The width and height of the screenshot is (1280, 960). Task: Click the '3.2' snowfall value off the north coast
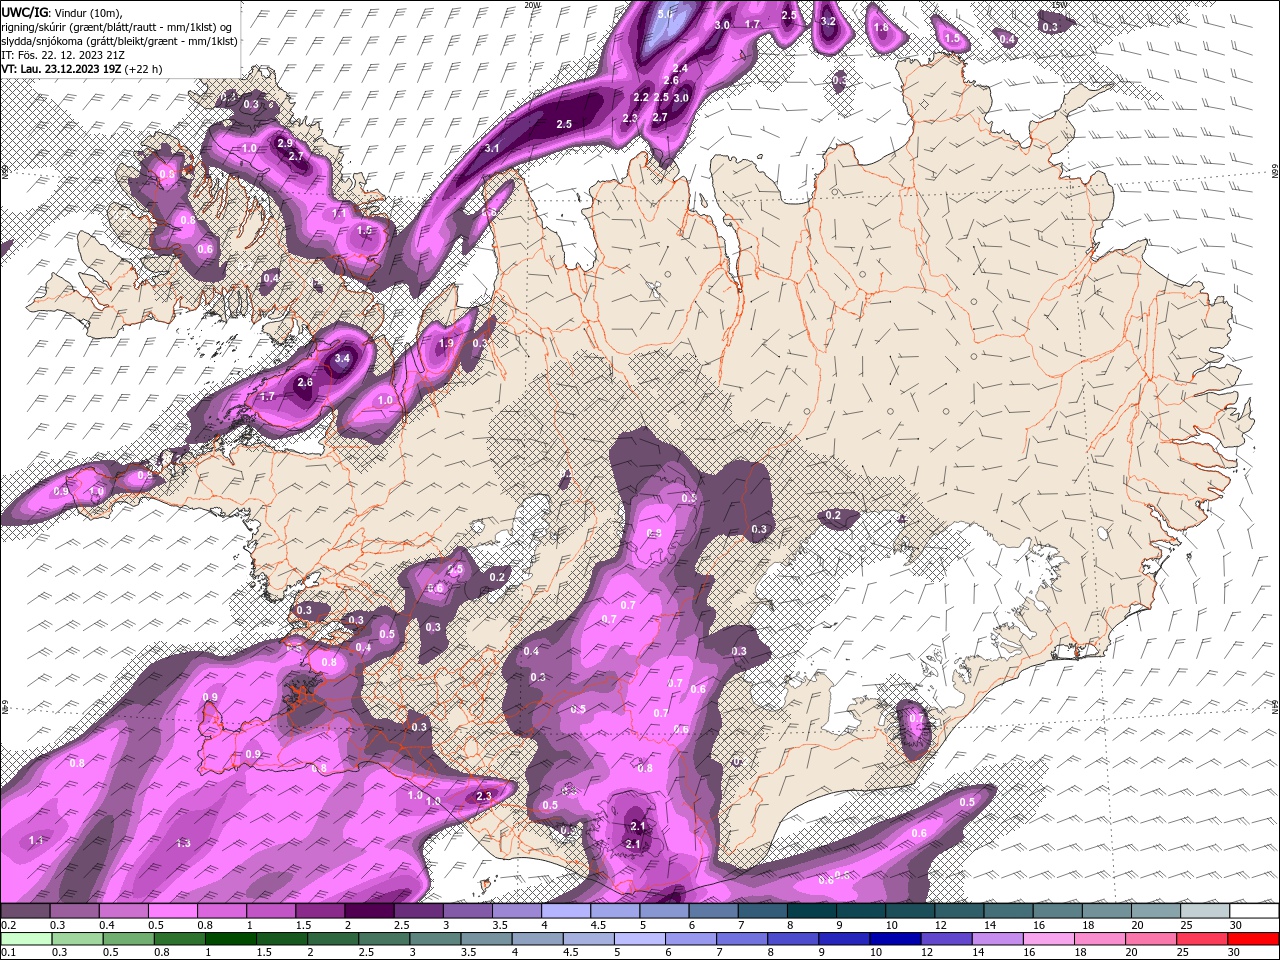point(827,21)
